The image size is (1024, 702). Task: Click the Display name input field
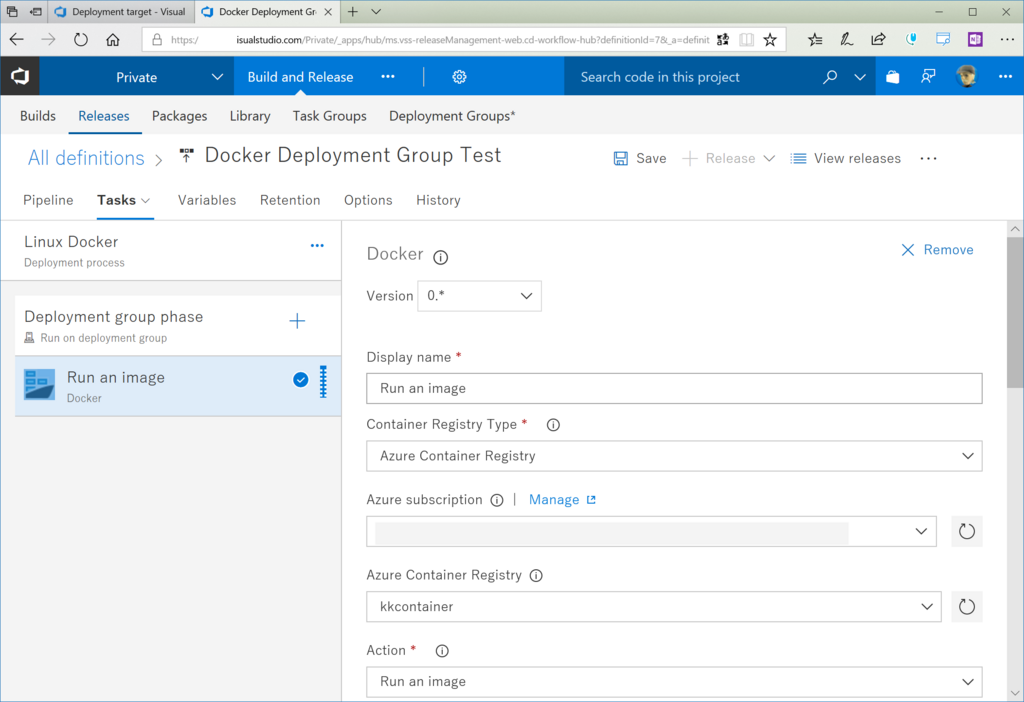pos(674,389)
